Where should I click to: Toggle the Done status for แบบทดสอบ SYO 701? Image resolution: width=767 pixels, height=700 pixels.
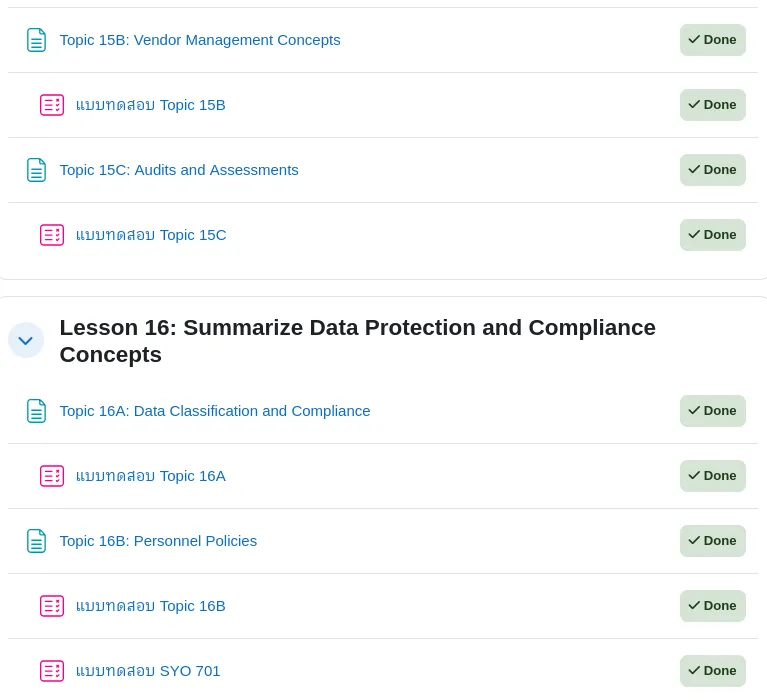[x=713, y=671]
